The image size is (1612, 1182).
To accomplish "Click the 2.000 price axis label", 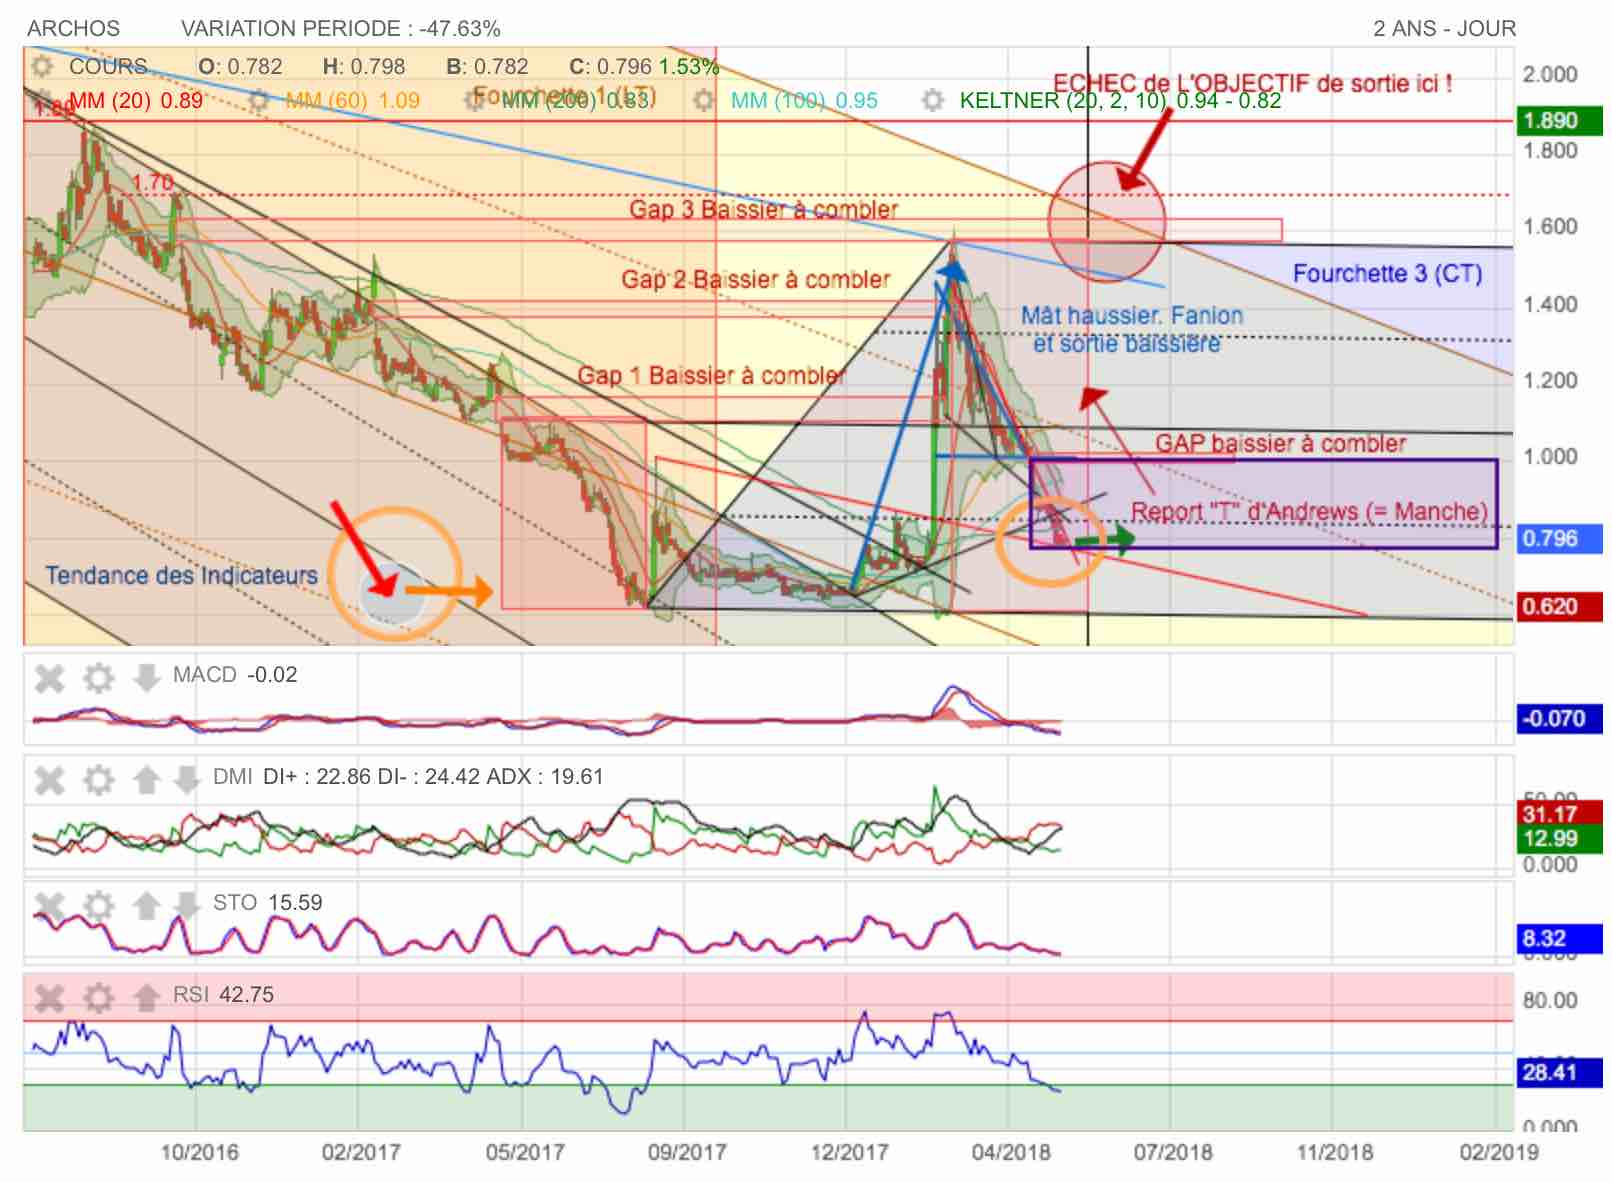I will (x=1549, y=75).
